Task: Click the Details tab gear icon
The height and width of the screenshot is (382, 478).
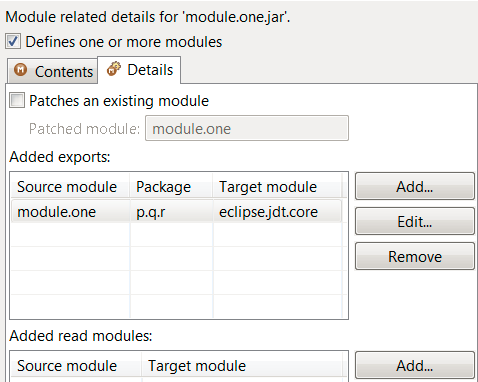Action: [x=114, y=69]
